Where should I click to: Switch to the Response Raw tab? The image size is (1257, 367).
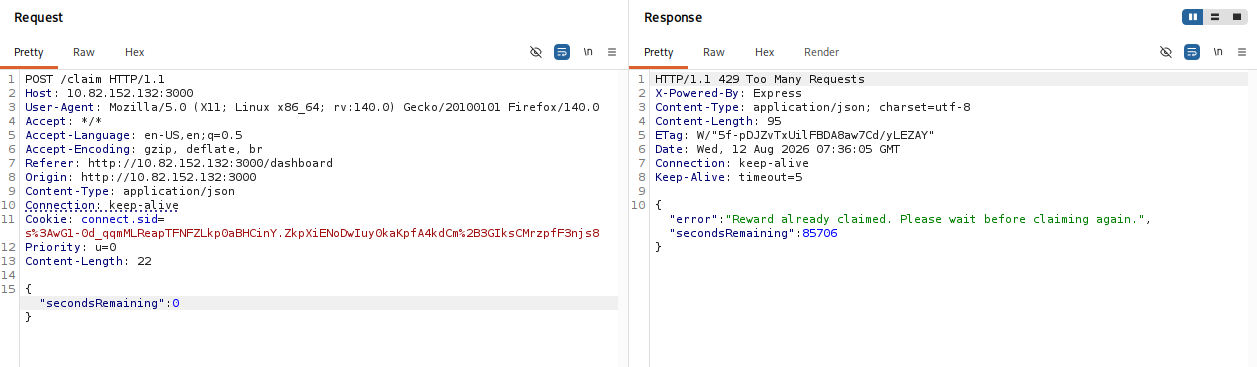pos(714,52)
